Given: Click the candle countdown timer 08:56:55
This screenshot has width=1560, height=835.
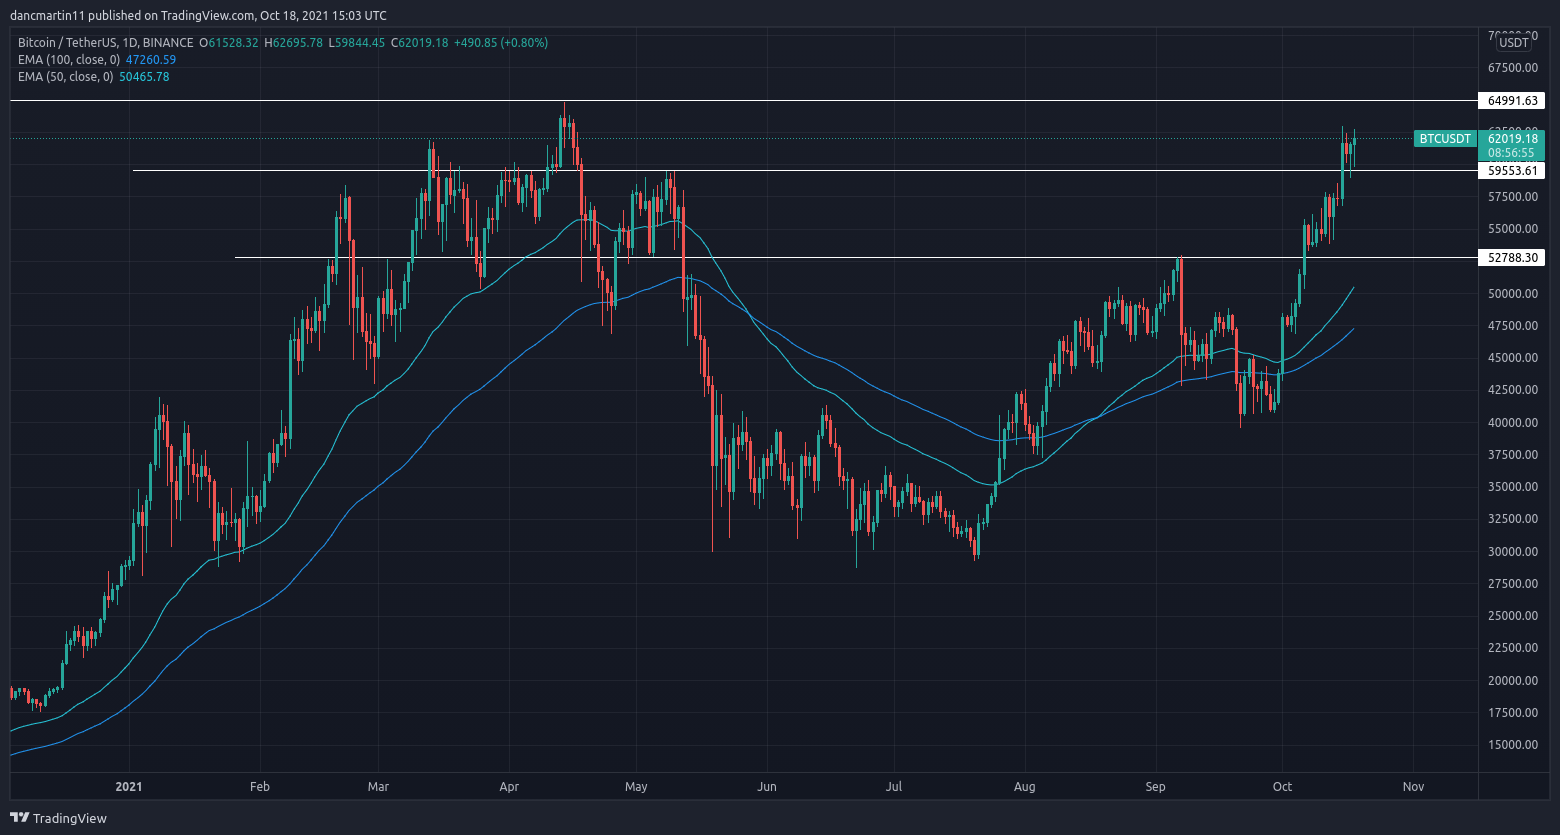Looking at the screenshot, I should (x=1511, y=153).
